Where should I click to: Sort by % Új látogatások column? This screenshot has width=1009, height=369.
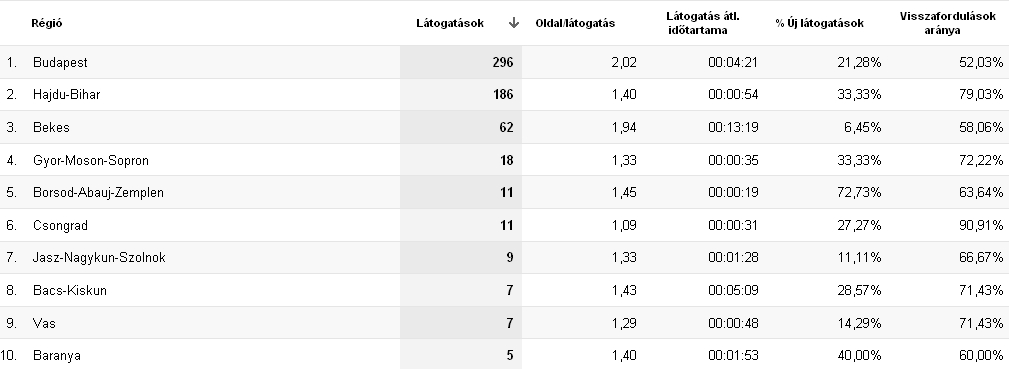click(x=819, y=23)
